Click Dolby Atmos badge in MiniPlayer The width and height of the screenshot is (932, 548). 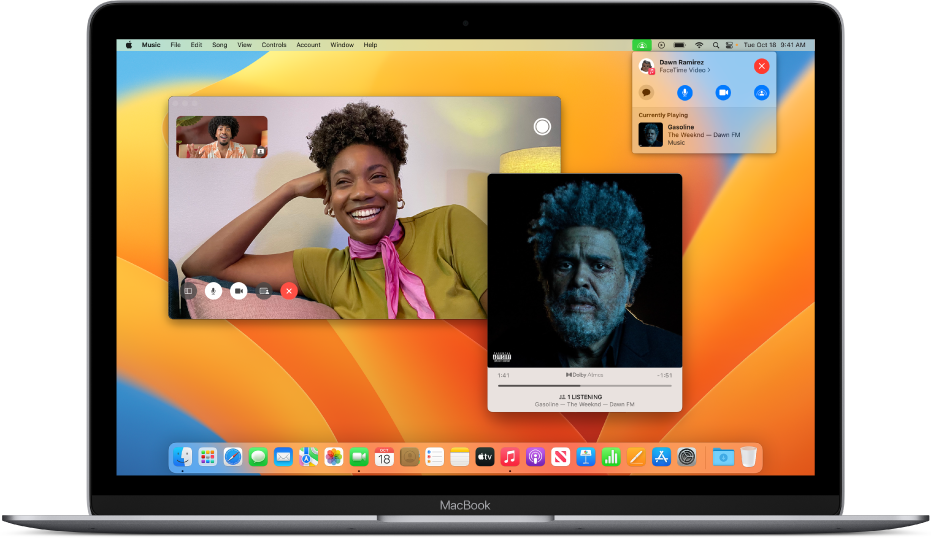pos(584,375)
